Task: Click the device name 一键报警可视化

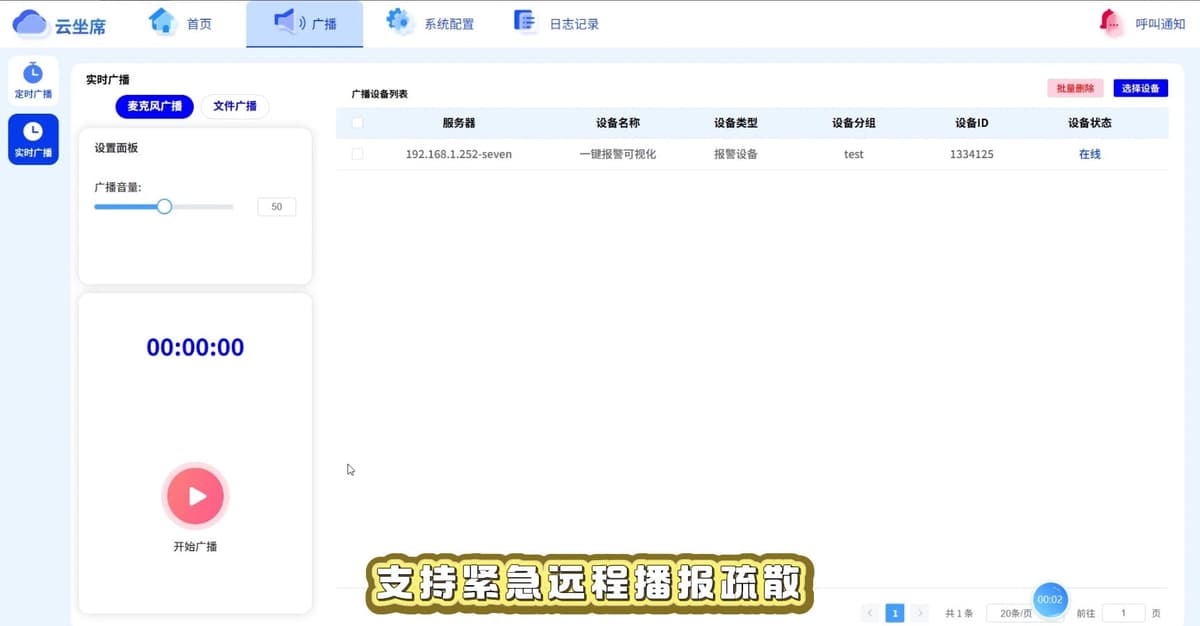Action: point(618,154)
